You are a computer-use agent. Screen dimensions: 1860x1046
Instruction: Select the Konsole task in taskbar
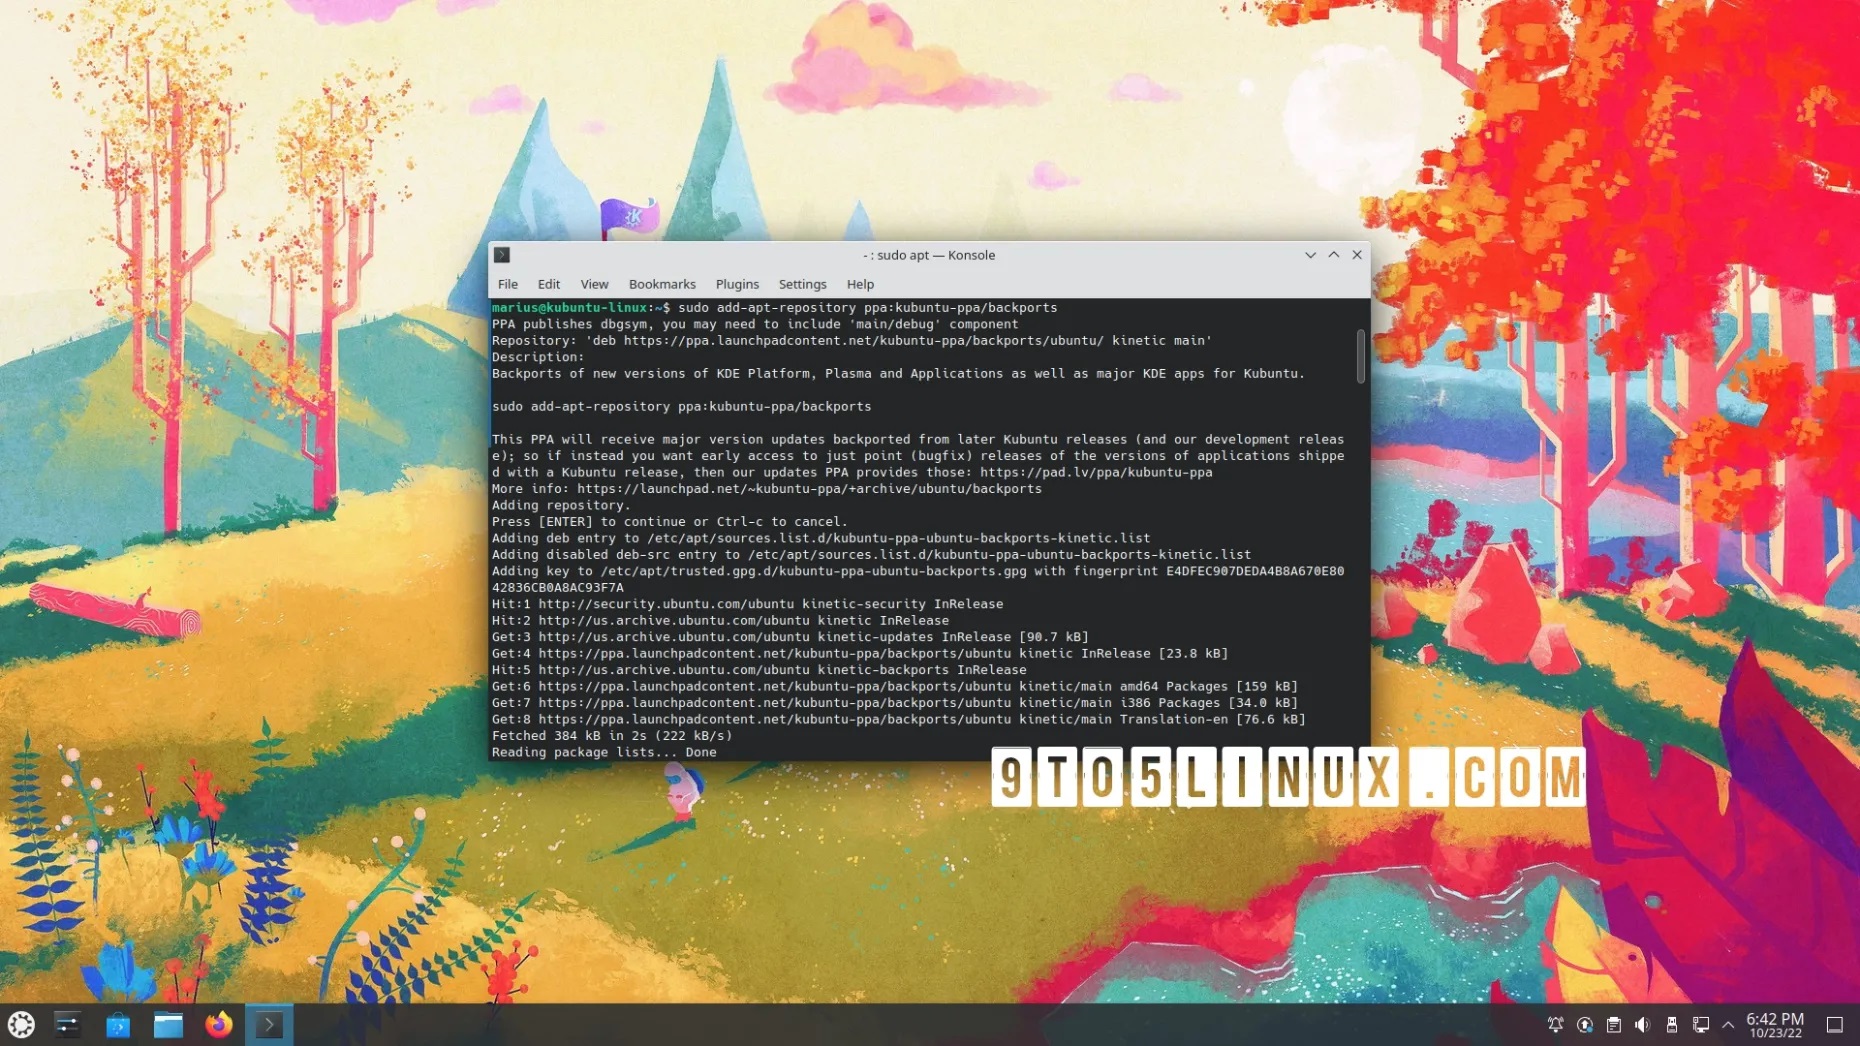point(269,1024)
